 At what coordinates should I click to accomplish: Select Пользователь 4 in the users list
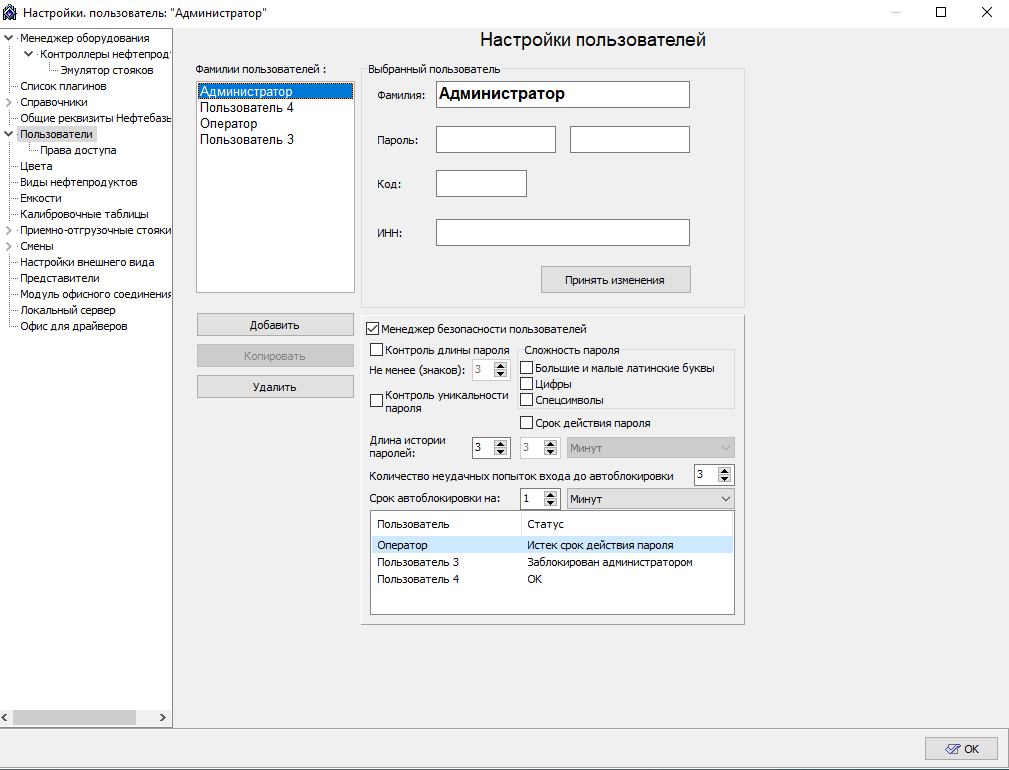[275, 107]
